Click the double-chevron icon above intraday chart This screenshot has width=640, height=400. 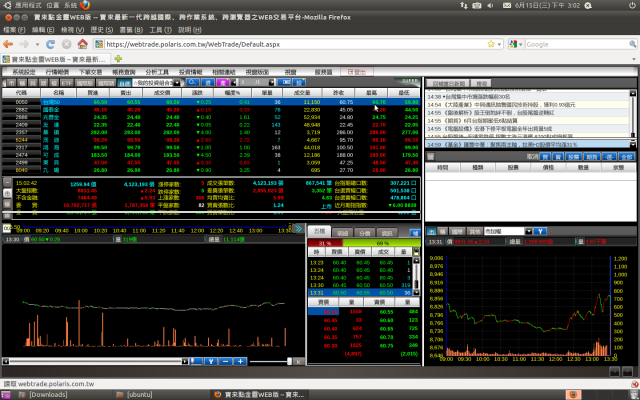coord(298,229)
